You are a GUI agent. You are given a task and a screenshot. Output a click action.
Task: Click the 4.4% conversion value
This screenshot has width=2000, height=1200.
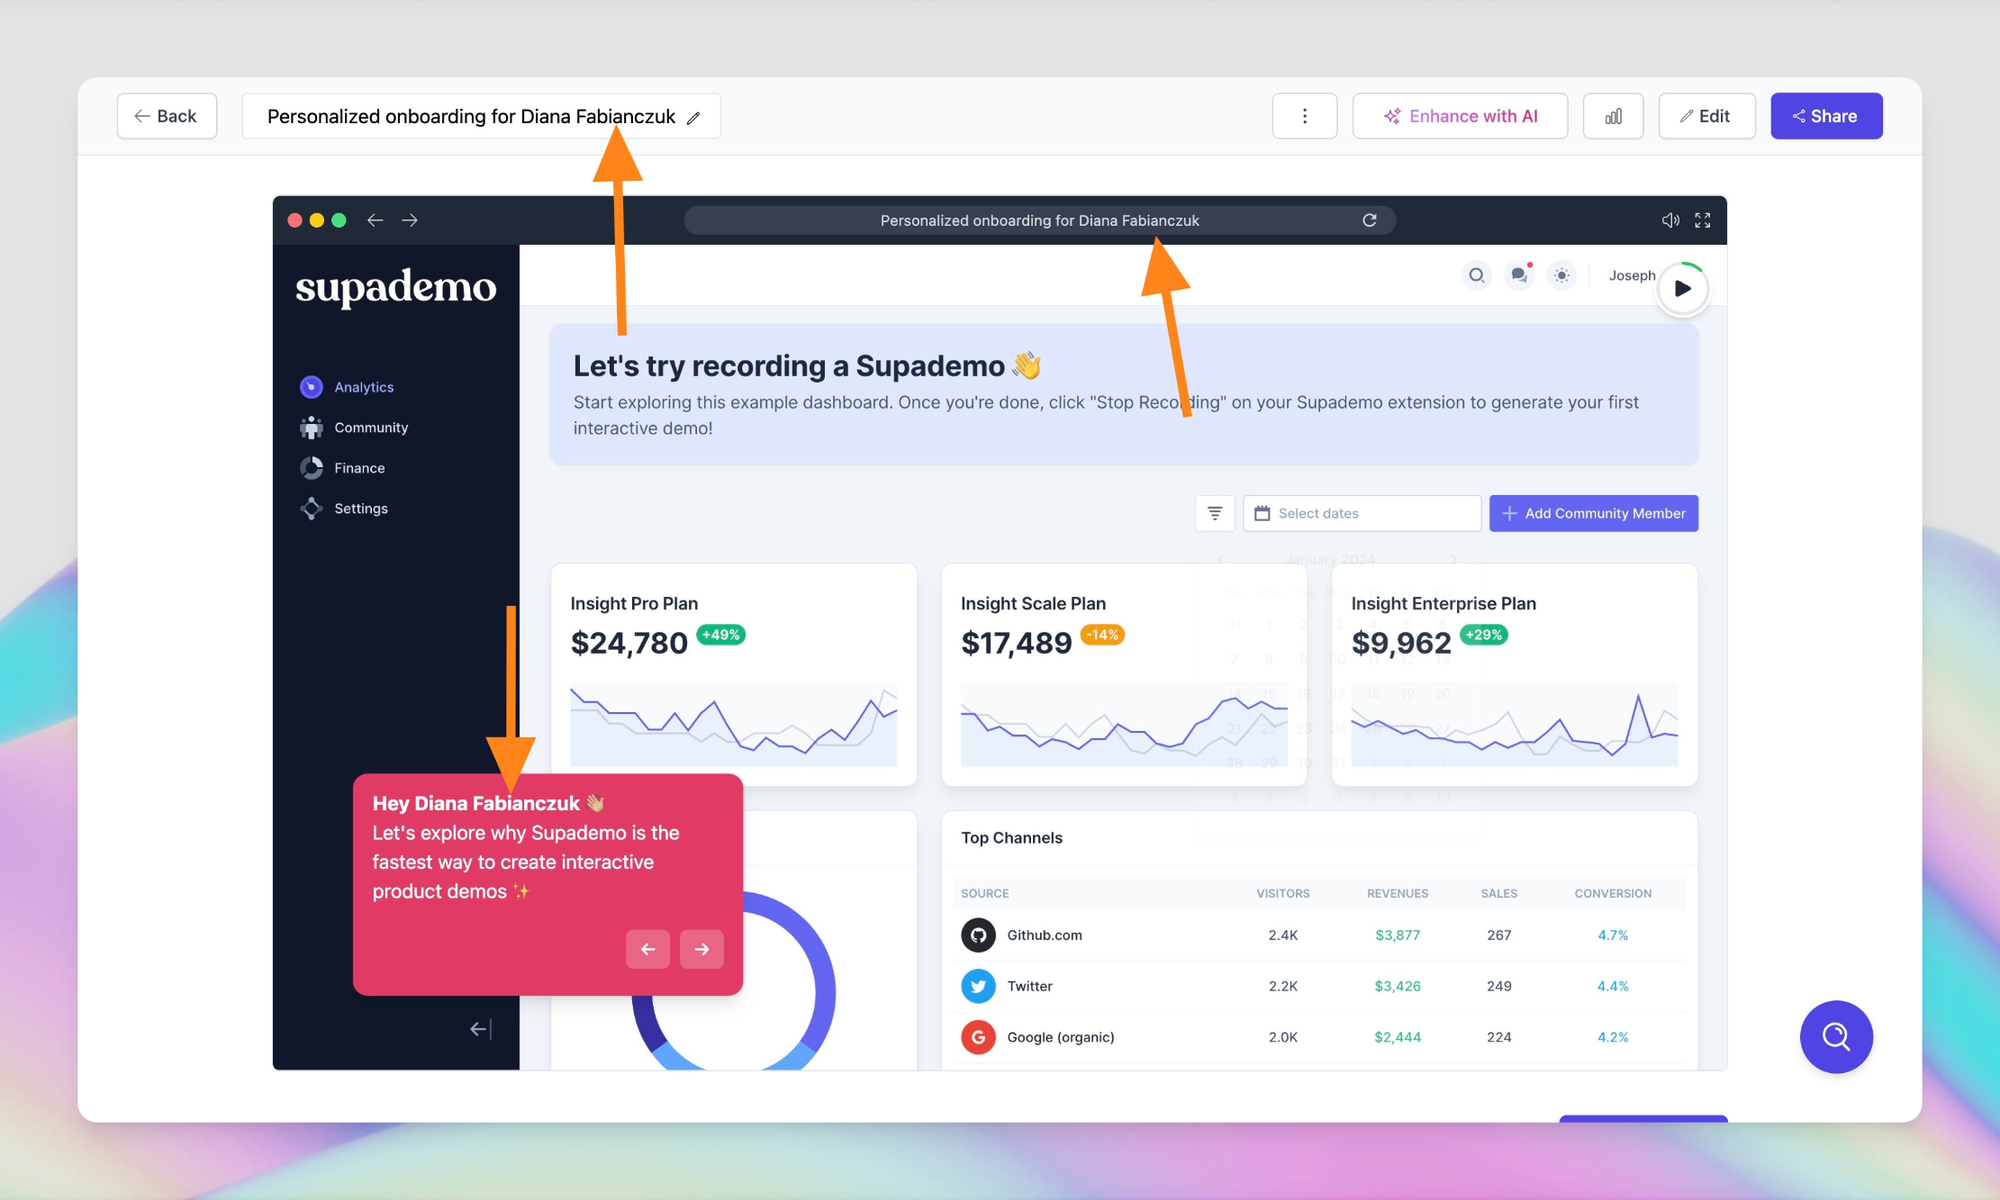point(1613,986)
